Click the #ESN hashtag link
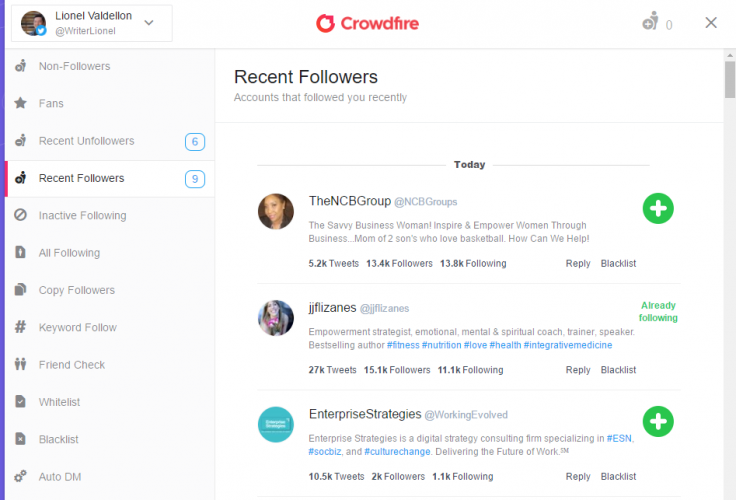Screen dimensions: 736x500 (619, 438)
